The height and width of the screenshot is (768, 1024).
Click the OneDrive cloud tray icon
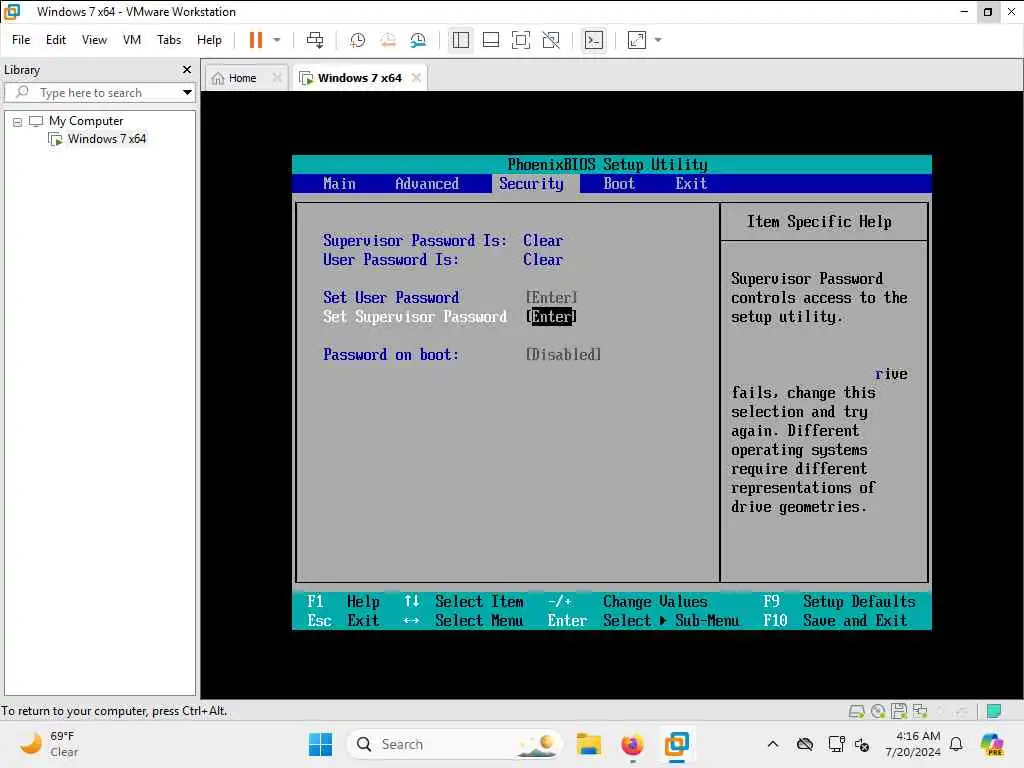(805, 744)
